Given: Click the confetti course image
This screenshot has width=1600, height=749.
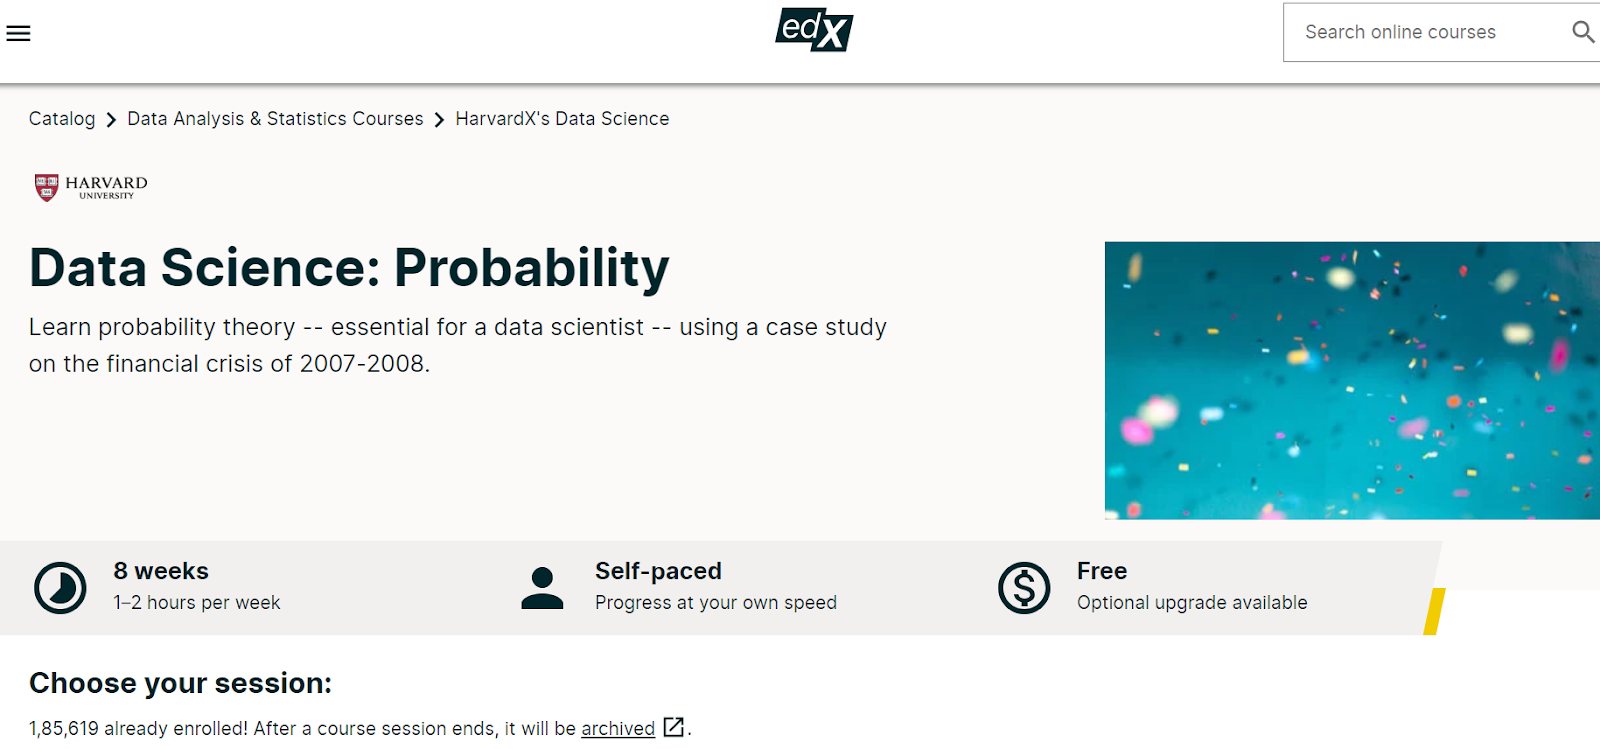Looking at the screenshot, I should click(1351, 380).
